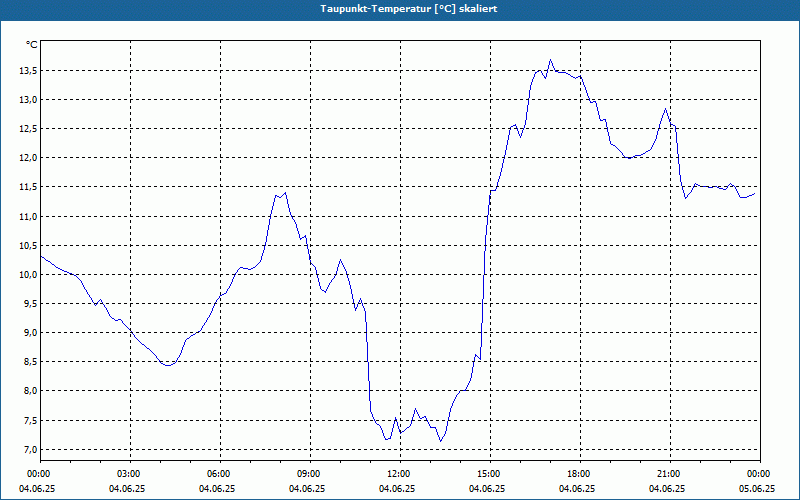This screenshot has width=800, height=500.
Task: Click the 00:00 time label above 05.06.25
Action: point(760,474)
